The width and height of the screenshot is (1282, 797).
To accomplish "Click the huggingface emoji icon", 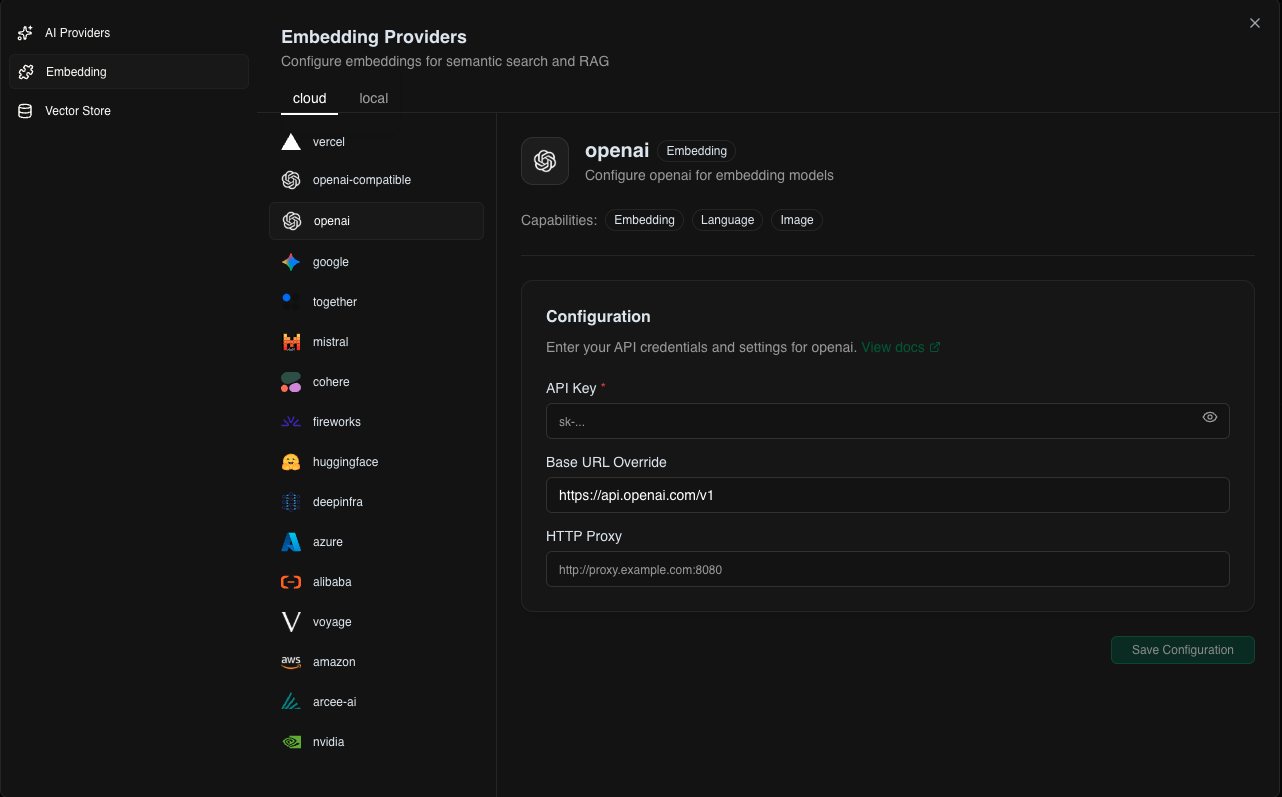I will pyautogui.click(x=291, y=462).
